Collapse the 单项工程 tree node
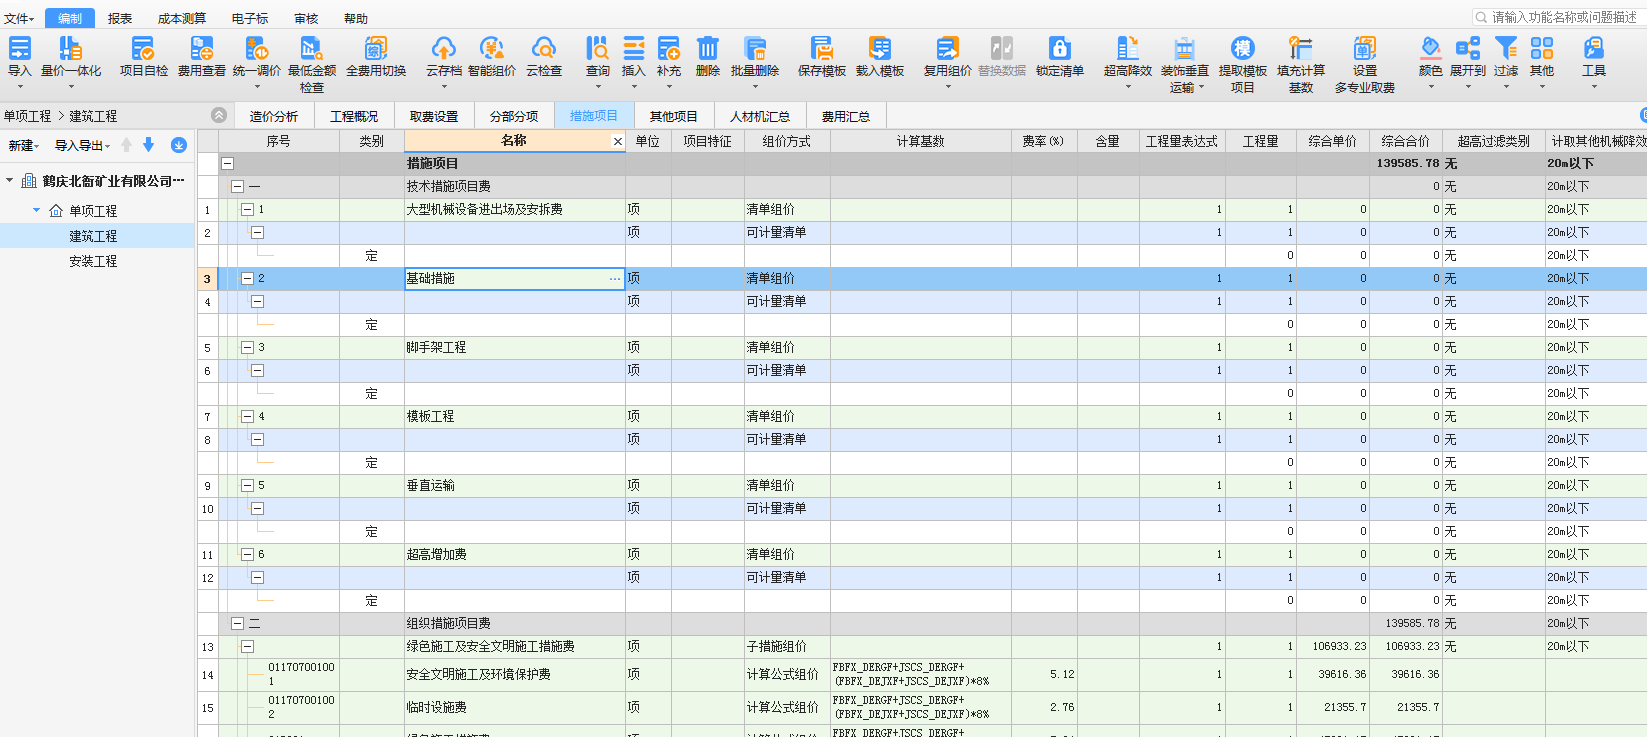 pyautogui.click(x=37, y=210)
